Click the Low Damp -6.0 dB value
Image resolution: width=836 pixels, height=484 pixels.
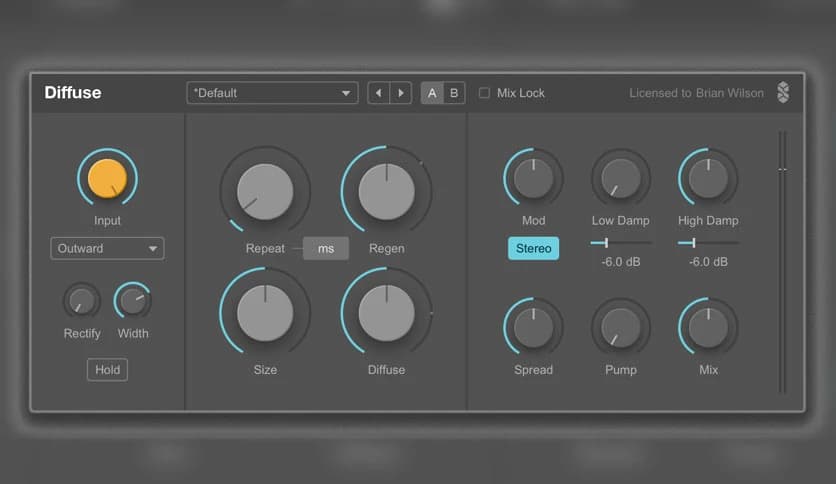[x=621, y=262]
